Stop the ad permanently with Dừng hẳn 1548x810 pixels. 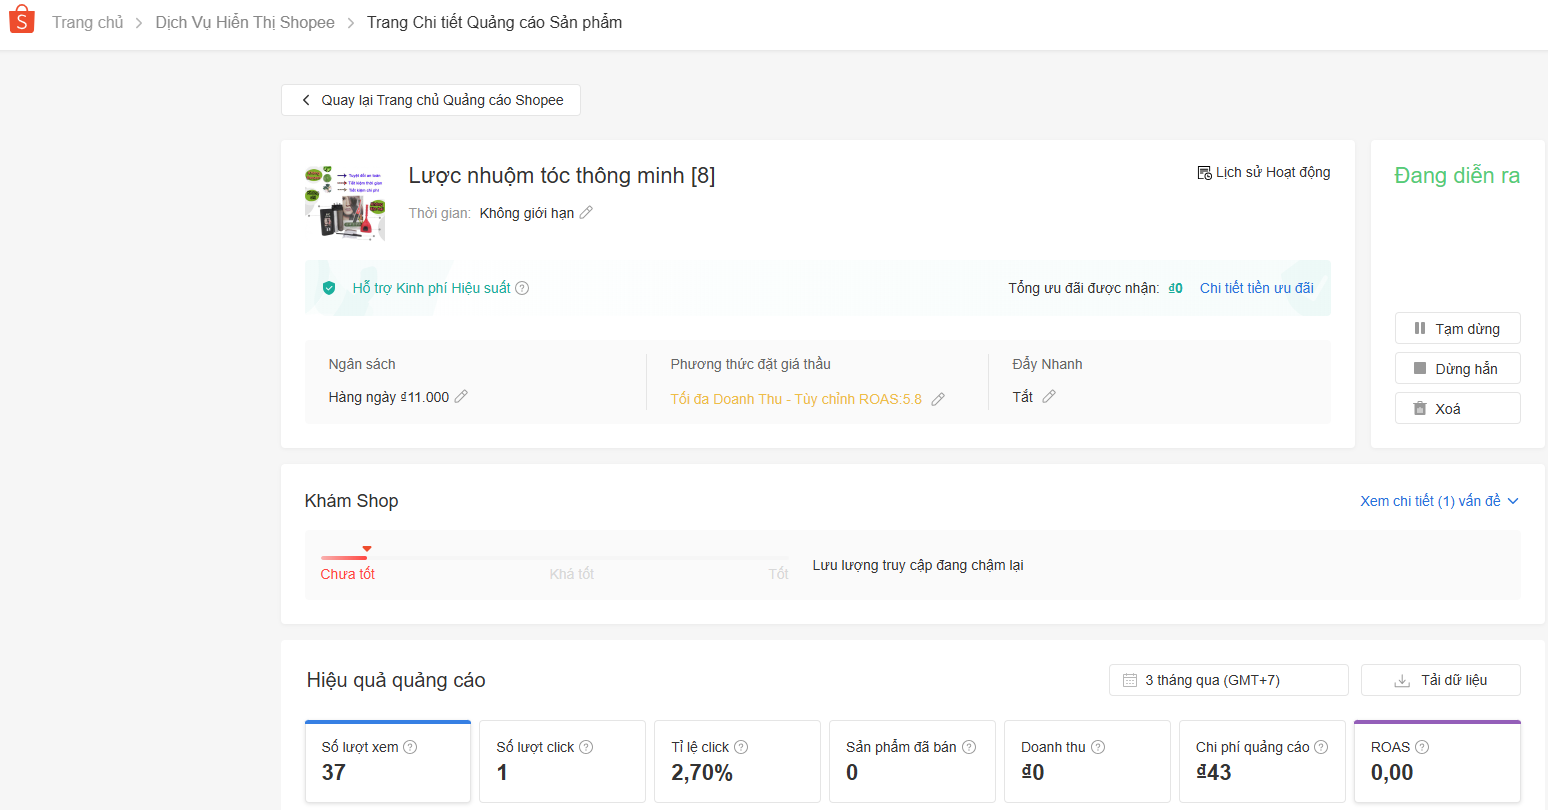pyautogui.click(x=1457, y=369)
